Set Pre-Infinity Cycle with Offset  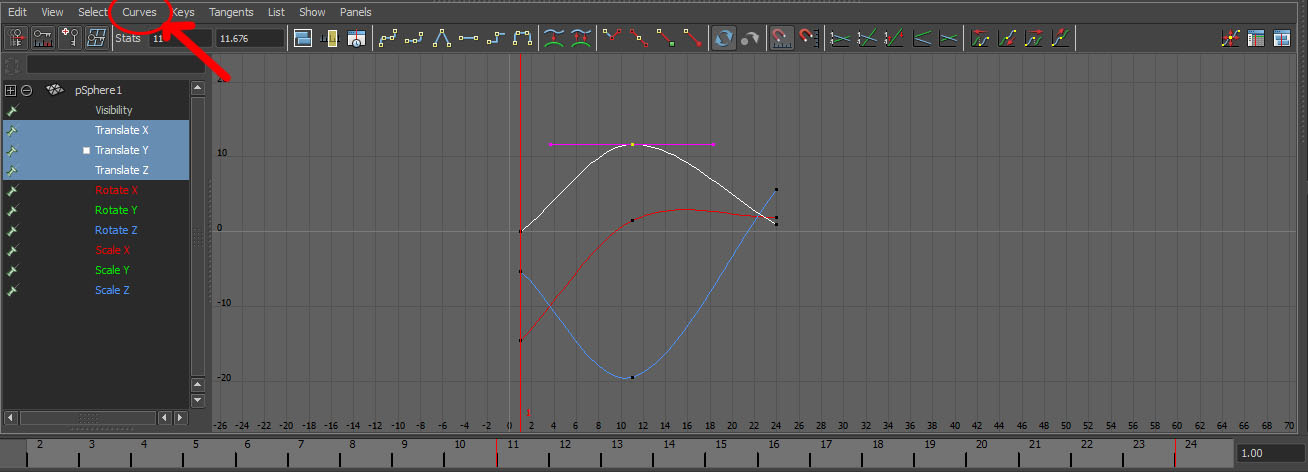1009,38
